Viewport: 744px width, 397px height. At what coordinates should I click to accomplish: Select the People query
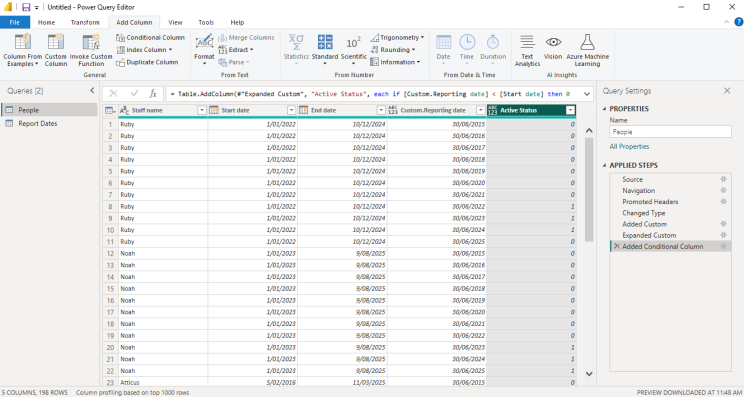[49, 110]
